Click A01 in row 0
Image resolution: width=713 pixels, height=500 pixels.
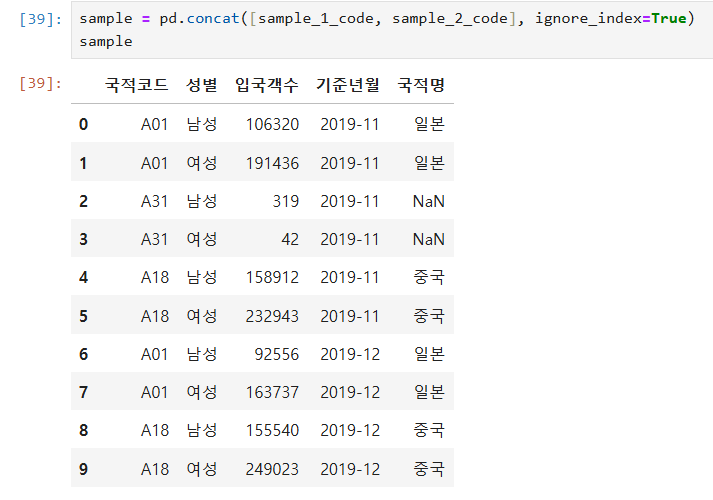coord(155,124)
